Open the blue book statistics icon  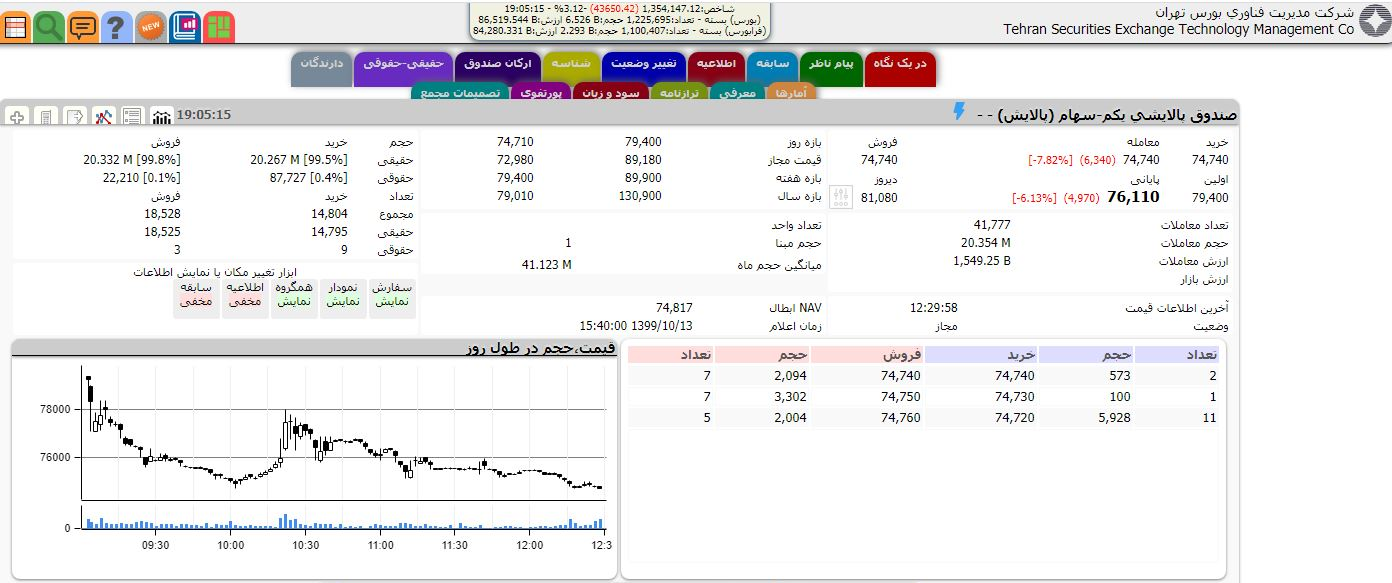[185, 27]
